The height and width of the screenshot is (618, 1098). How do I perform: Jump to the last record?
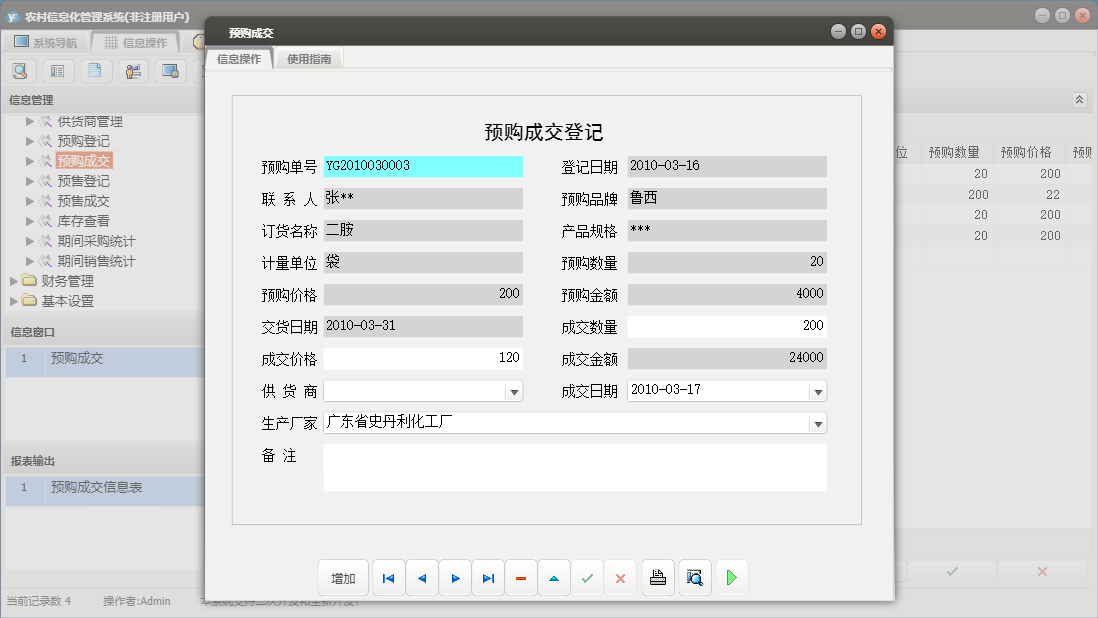tap(488, 577)
